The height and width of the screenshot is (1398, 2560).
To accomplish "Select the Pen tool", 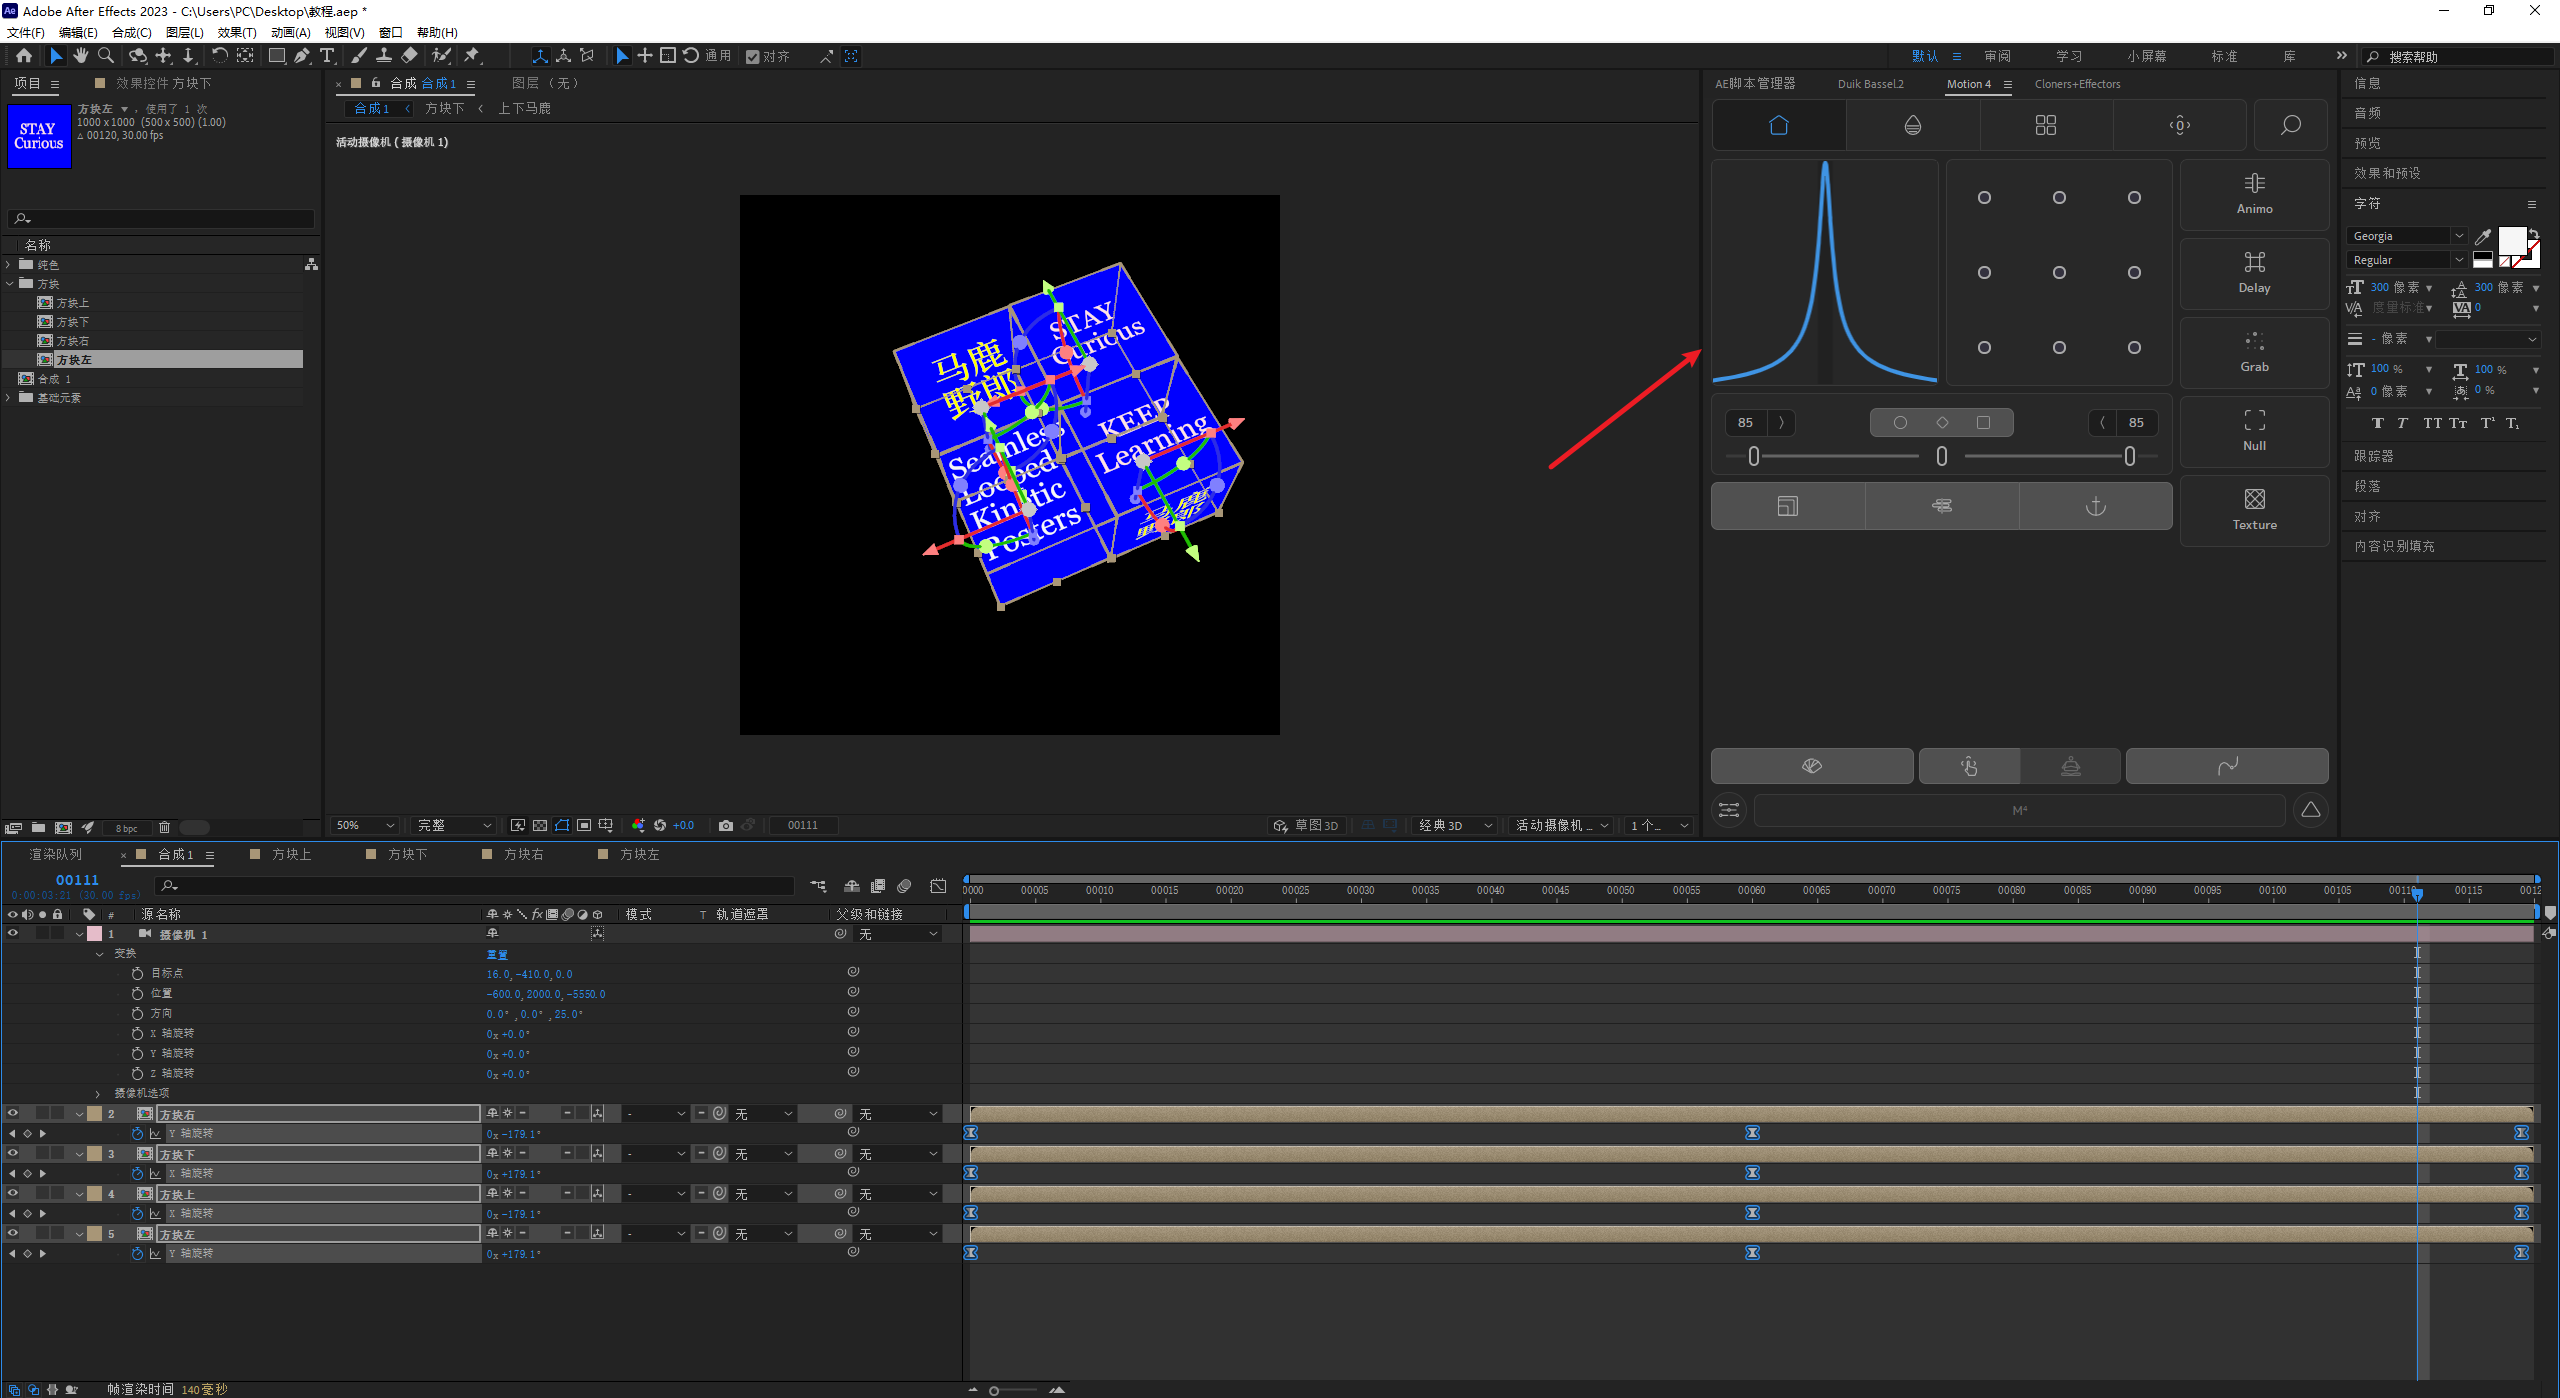I will [302, 56].
